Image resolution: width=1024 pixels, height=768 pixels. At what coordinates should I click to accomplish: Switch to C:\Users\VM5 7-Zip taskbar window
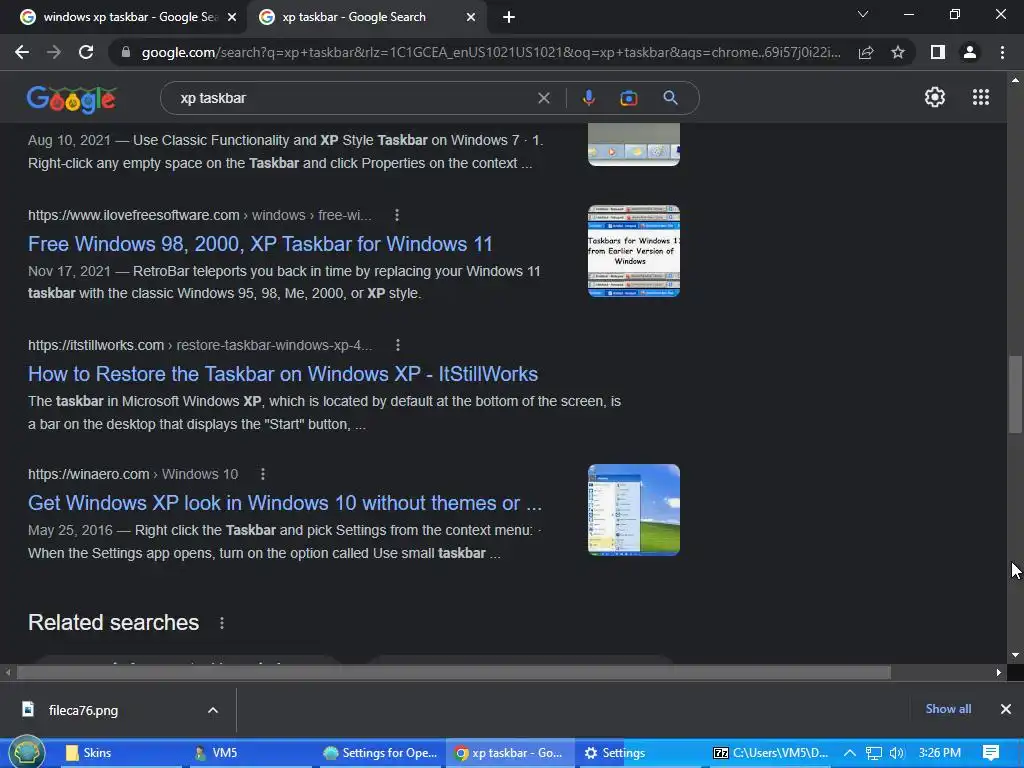pyautogui.click(x=771, y=753)
